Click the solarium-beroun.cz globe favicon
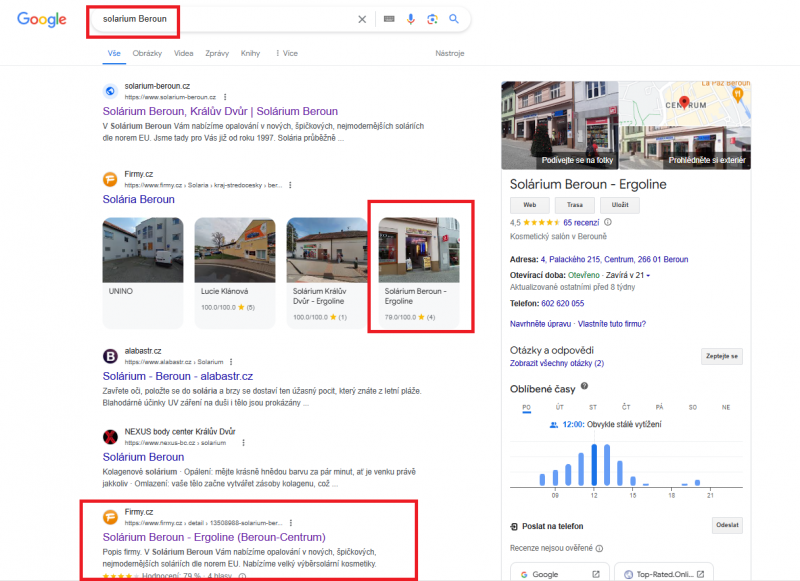Viewport: 800px width, 581px height. (x=110, y=91)
